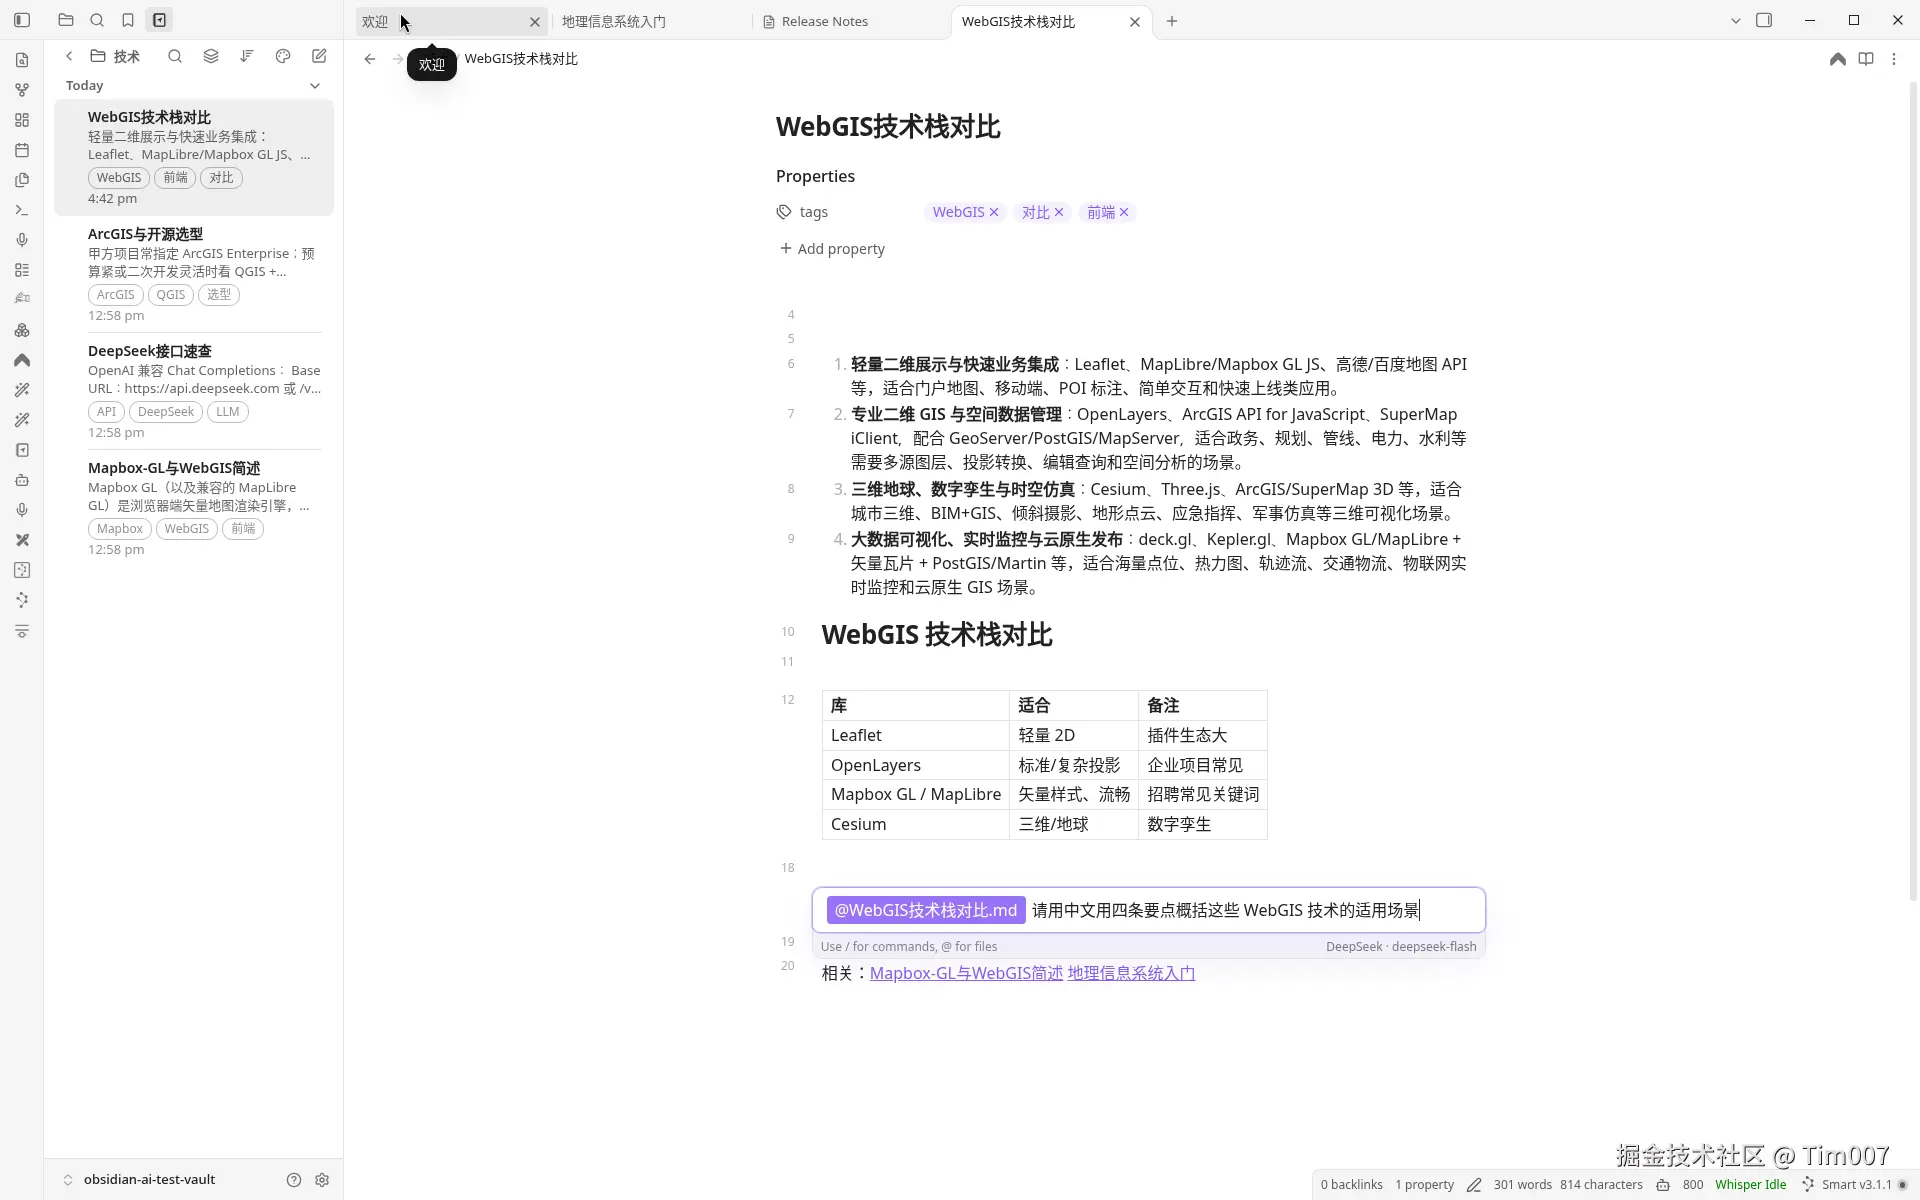Image resolution: width=1920 pixels, height=1200 pixels.
Task: Follow the 地理信息系统入门 link
Action: coord(1131,973)
